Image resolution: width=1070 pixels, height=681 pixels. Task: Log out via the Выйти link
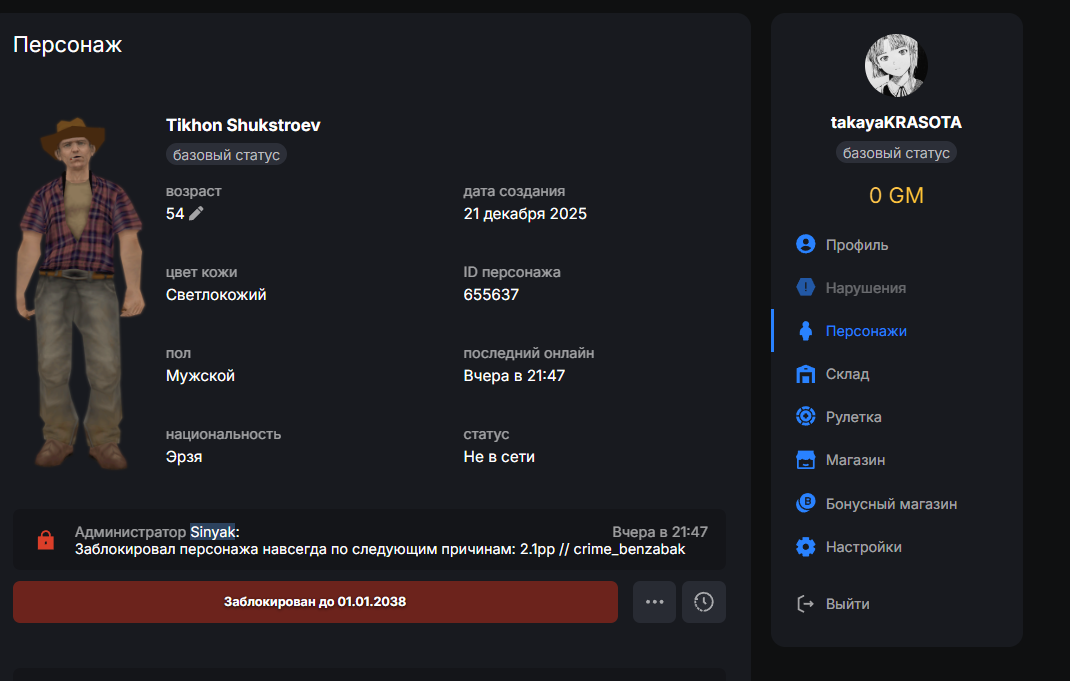(x=846, y=604)
